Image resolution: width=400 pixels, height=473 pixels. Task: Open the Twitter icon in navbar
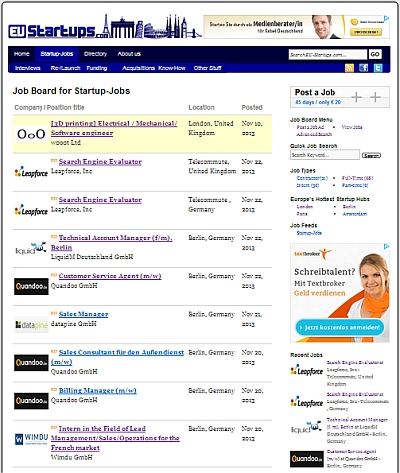[x=378, y=68]
